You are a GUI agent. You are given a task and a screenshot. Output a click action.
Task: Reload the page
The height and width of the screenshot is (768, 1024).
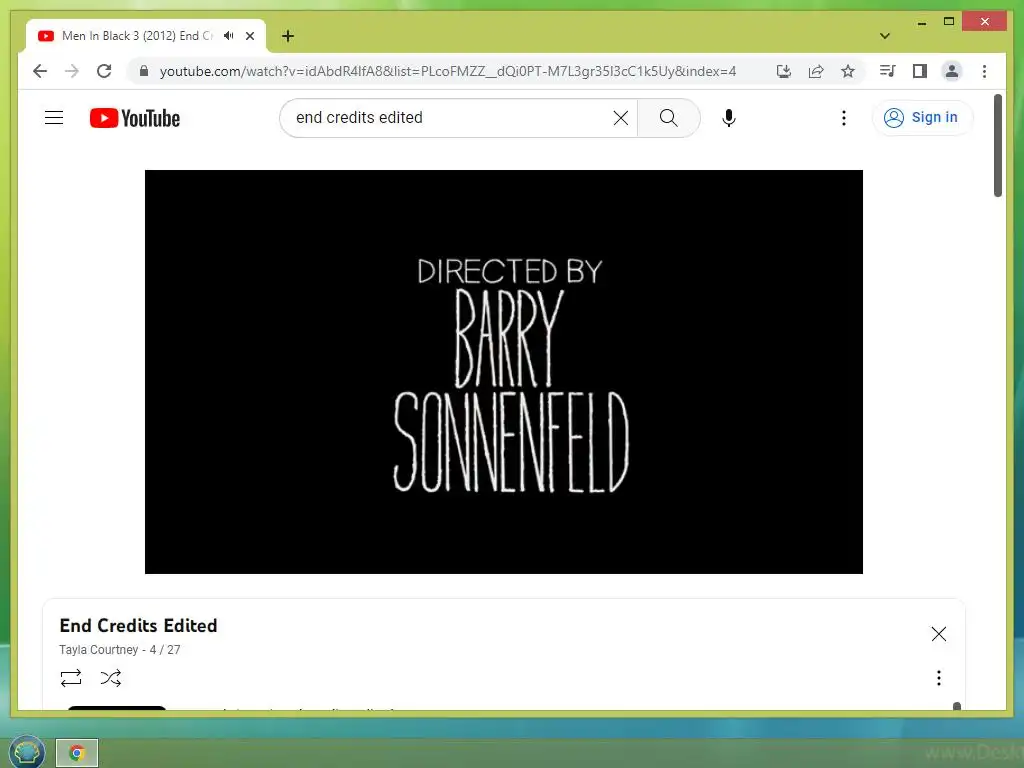pos(104,71)
